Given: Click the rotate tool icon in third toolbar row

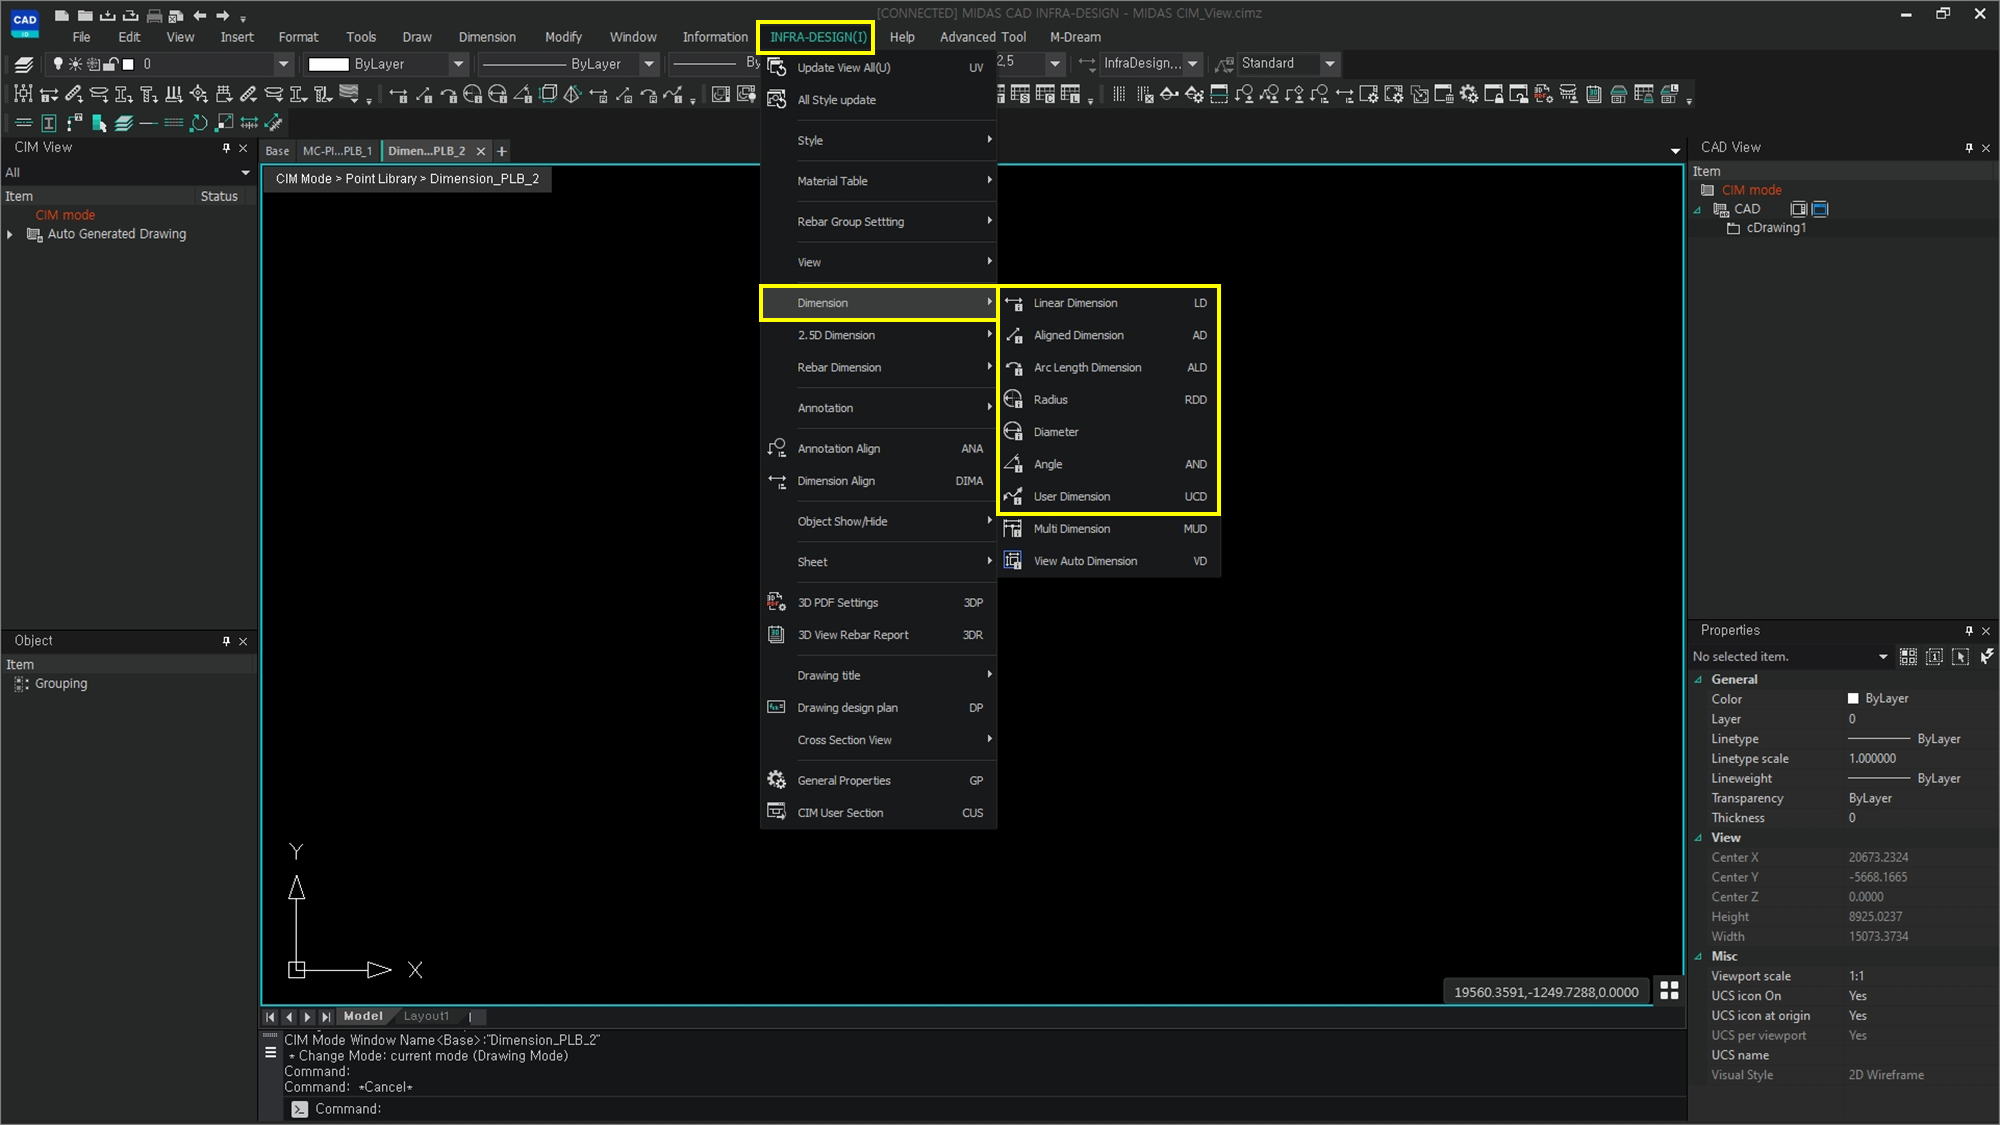Looking at the screenshot, I should pos(199,123).
